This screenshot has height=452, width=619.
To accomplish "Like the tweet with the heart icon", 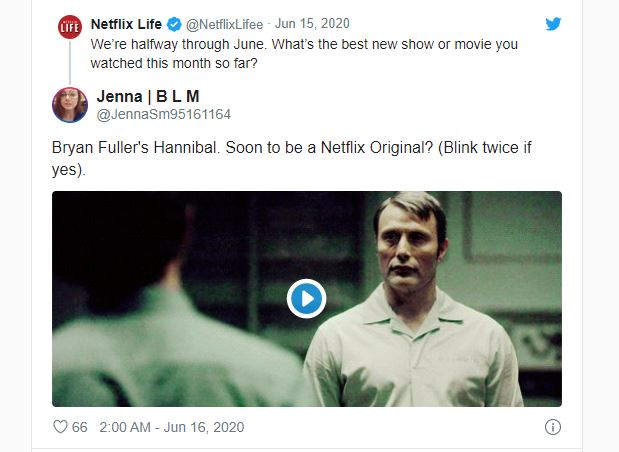I will coord(60,427).
